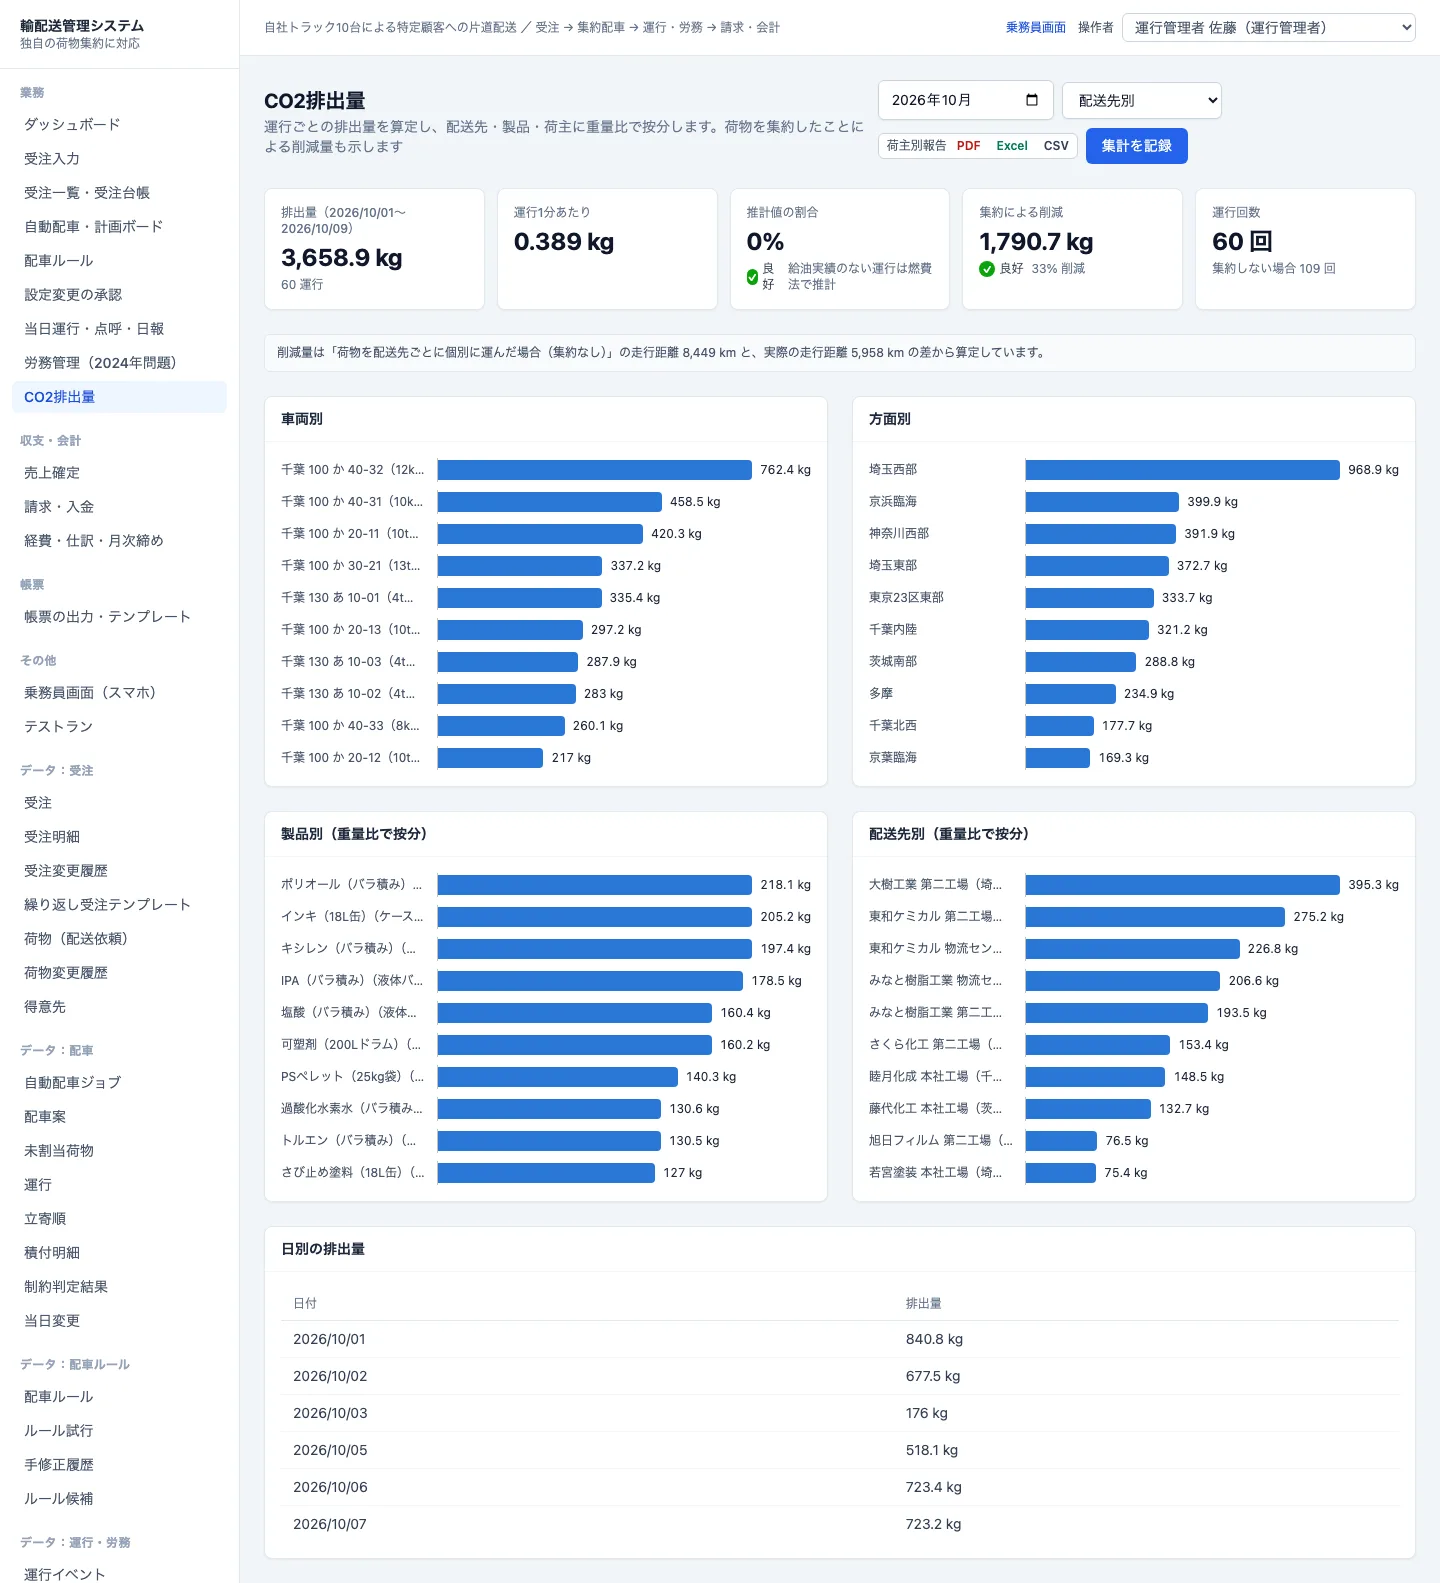Viewport: 1440px width, 1583px height.
Task: Click 東和ケミカル 第二工場 destination label
Action: click(x=935, y=917)
